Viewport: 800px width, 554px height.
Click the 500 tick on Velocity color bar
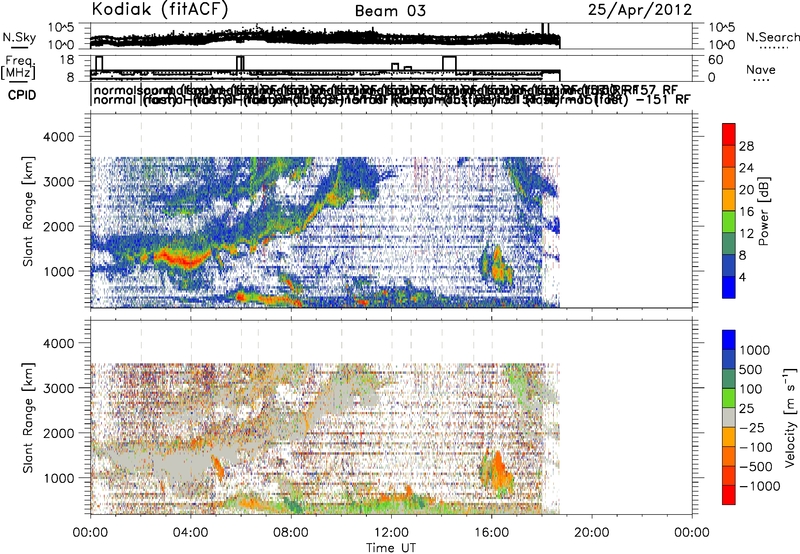(751, 369)
